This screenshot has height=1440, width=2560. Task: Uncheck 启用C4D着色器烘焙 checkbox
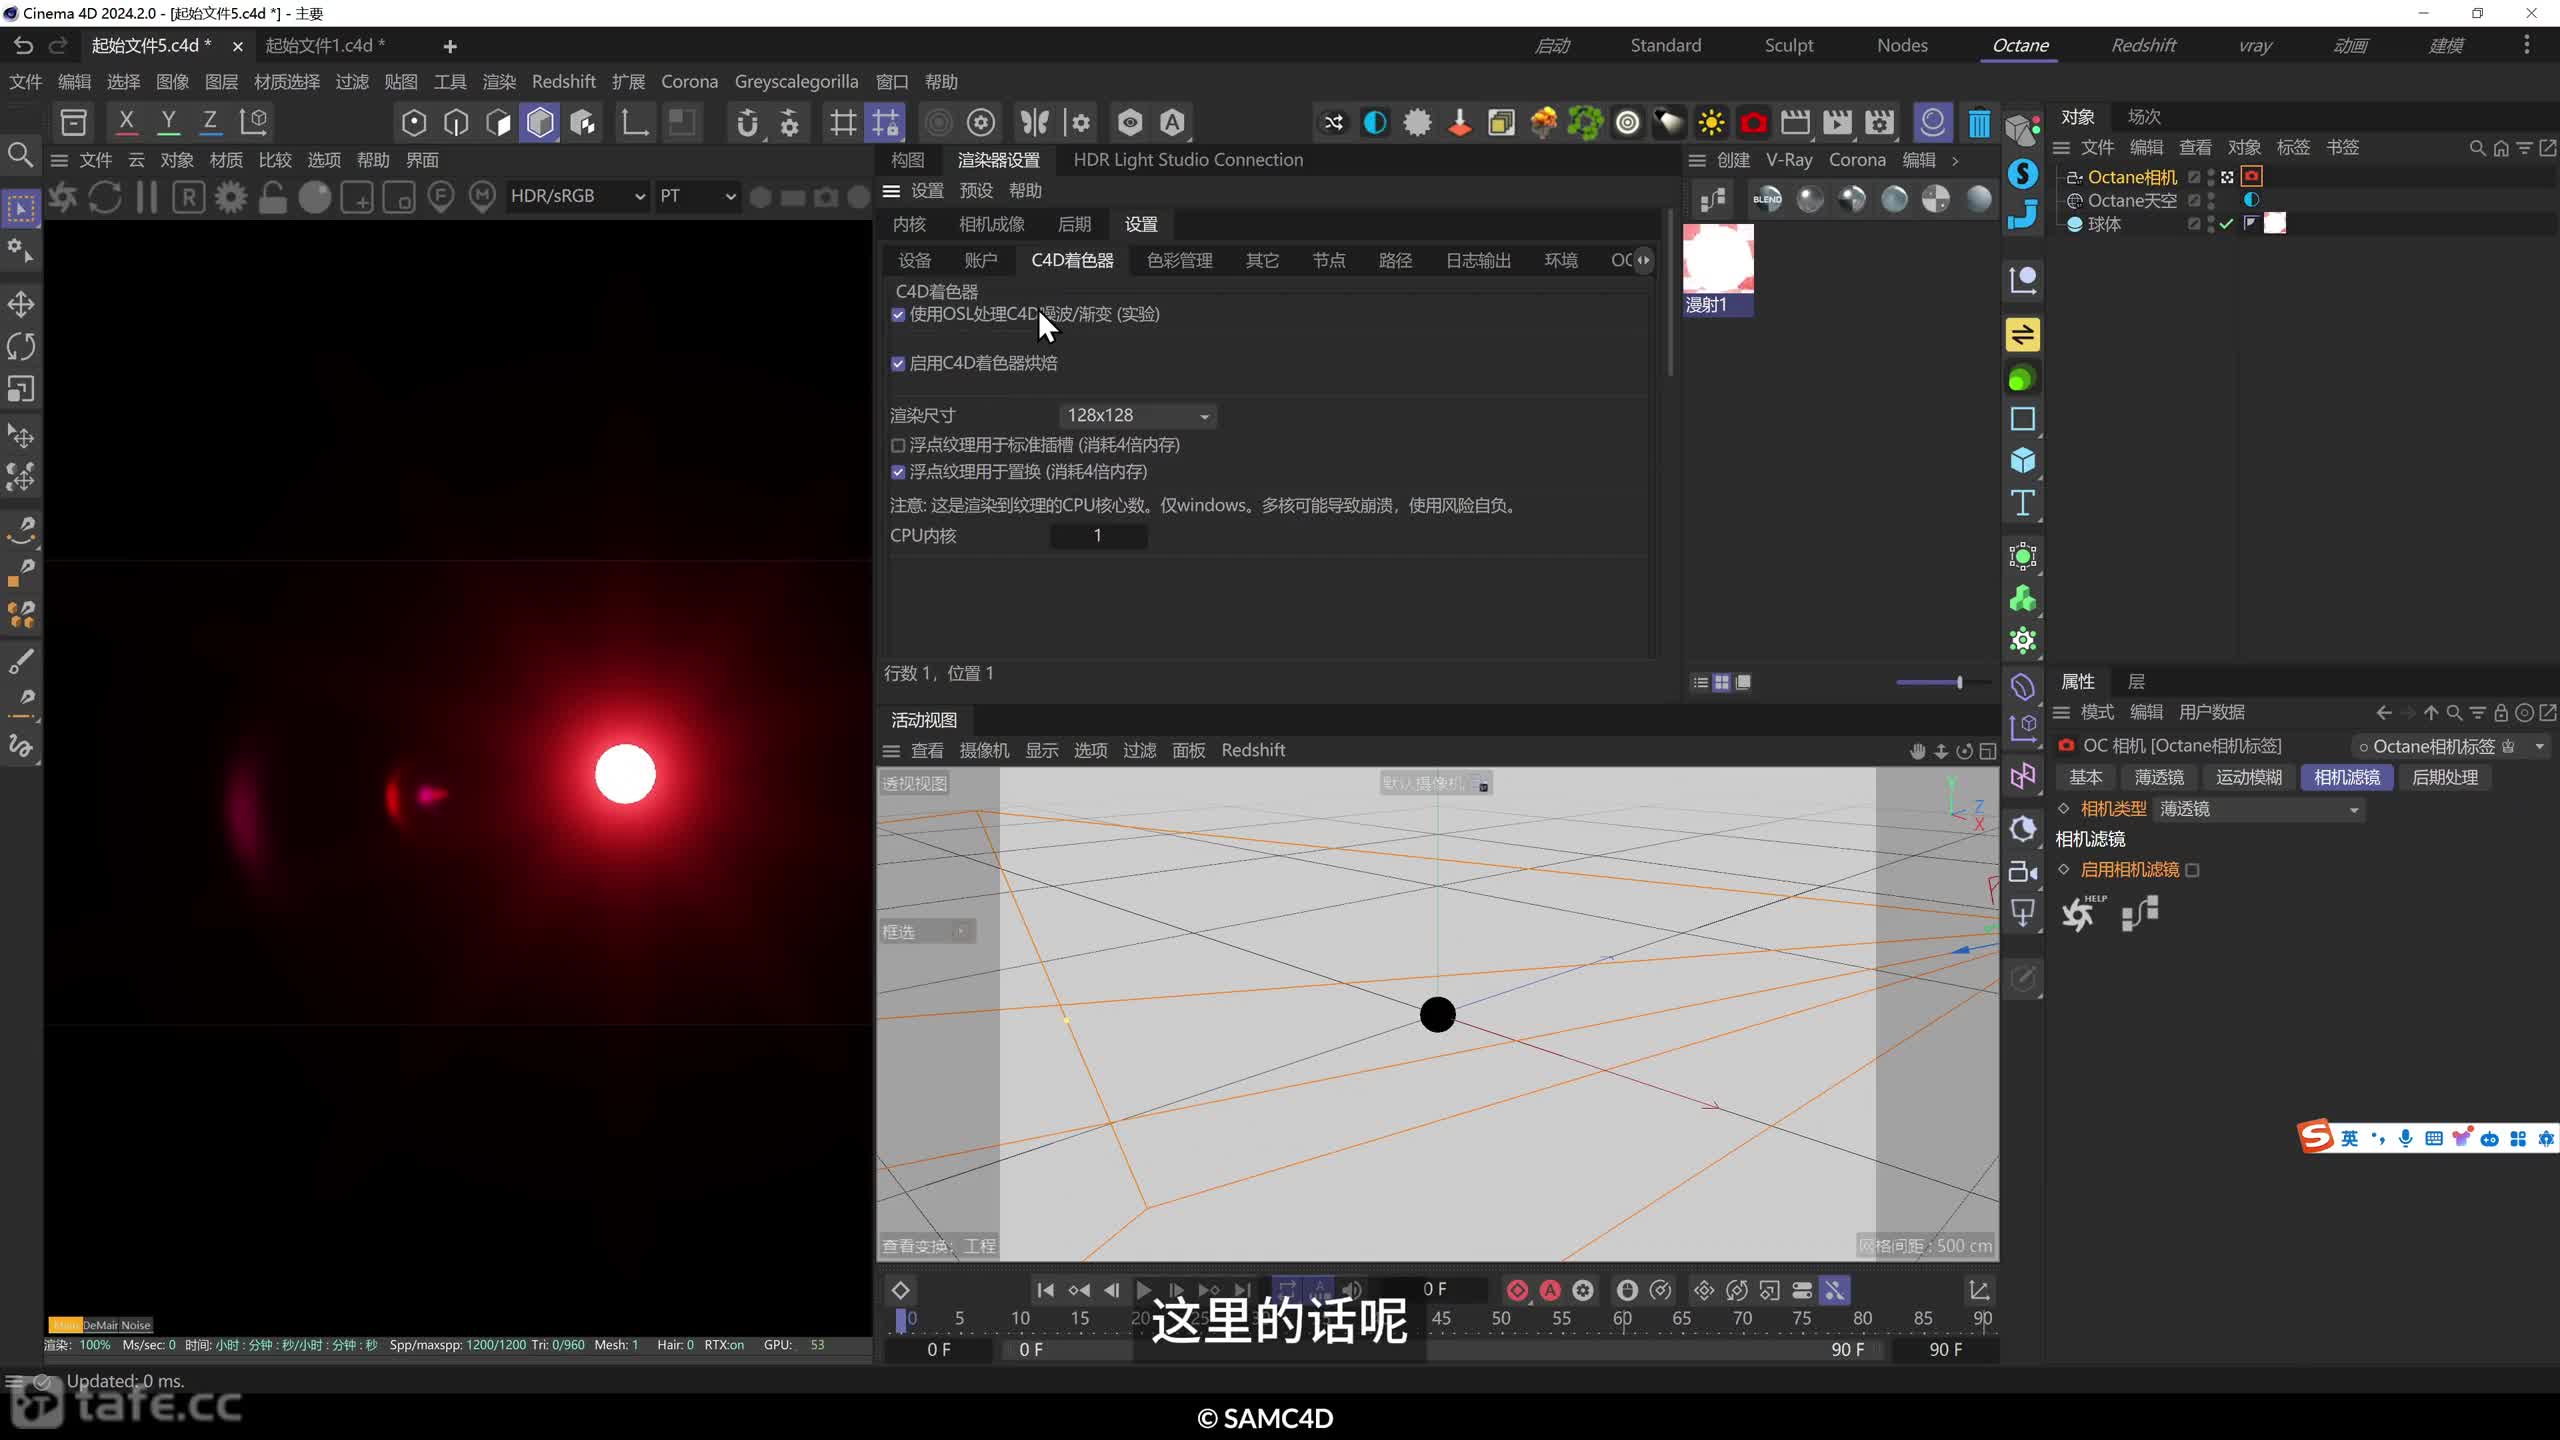(x=898, y=364)
